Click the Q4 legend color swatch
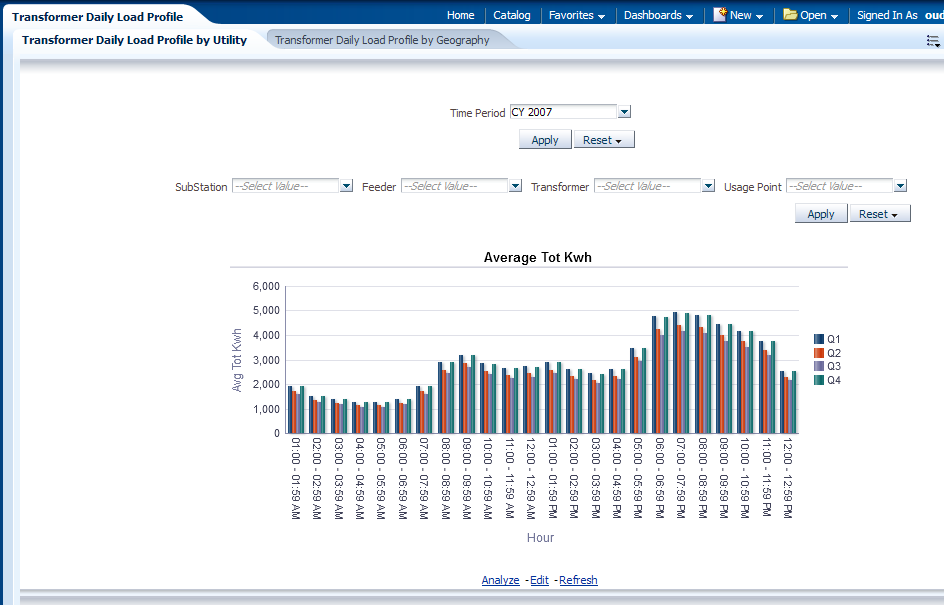Image resolution: width=944 pixels, height=605 pixels. 819,380
